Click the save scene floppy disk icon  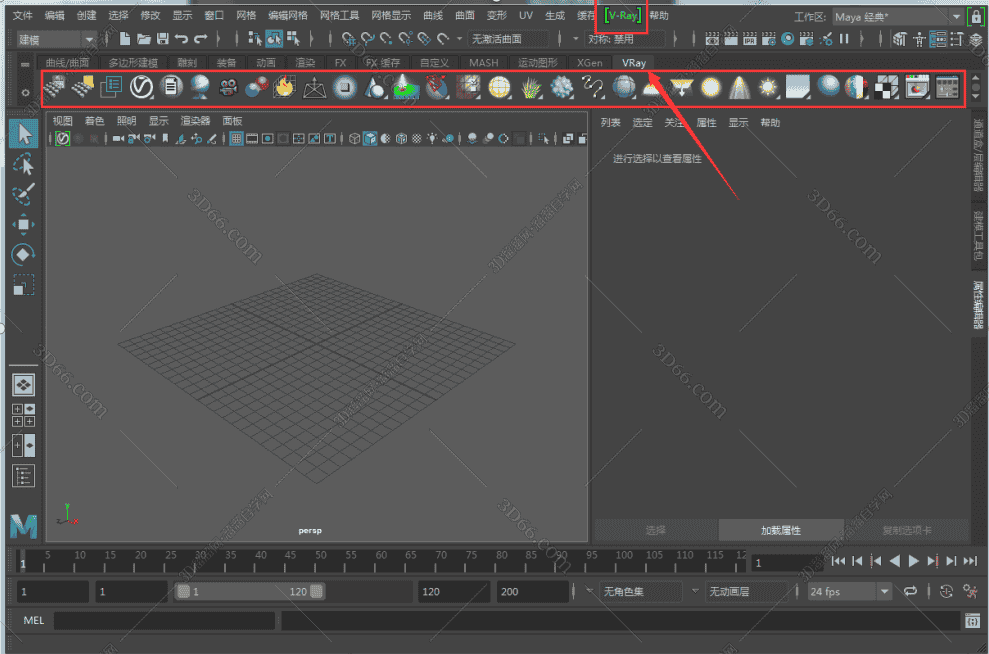(162, 39)
